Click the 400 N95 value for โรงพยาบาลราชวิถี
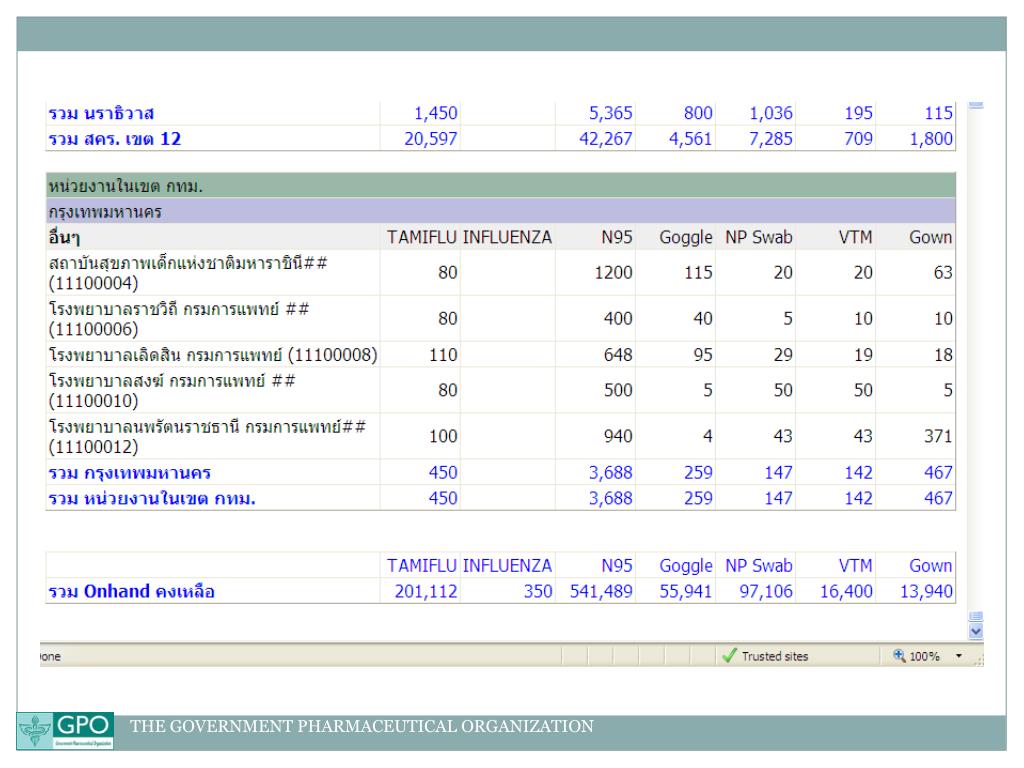1024x768 pixels. [618, 319]
